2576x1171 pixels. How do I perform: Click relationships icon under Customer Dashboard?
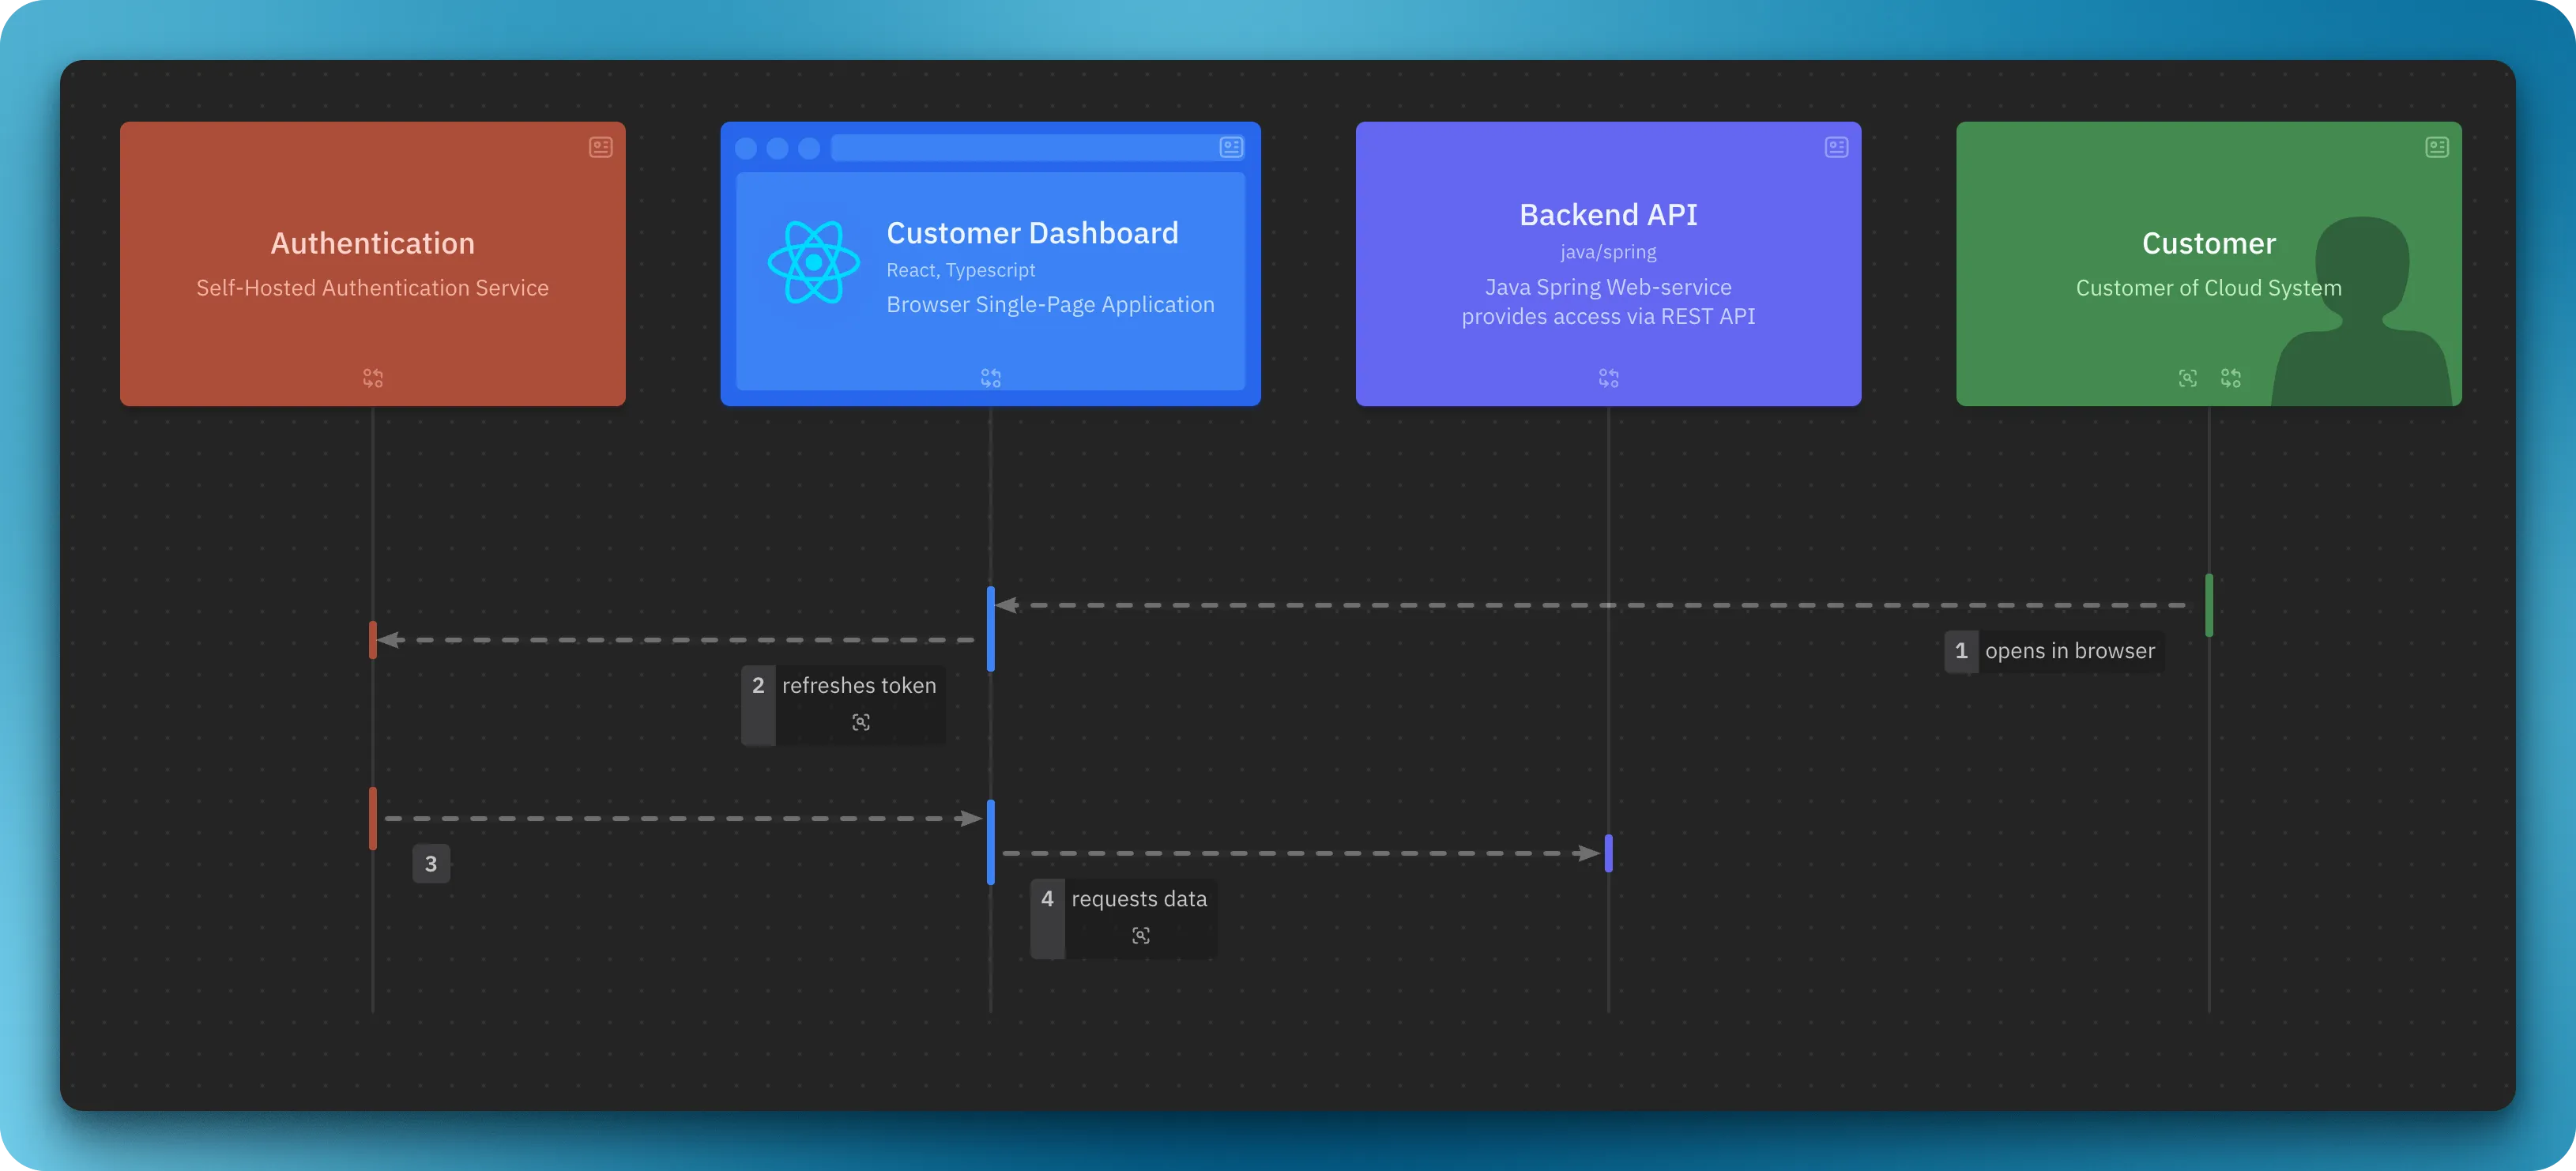click(991, 378)
